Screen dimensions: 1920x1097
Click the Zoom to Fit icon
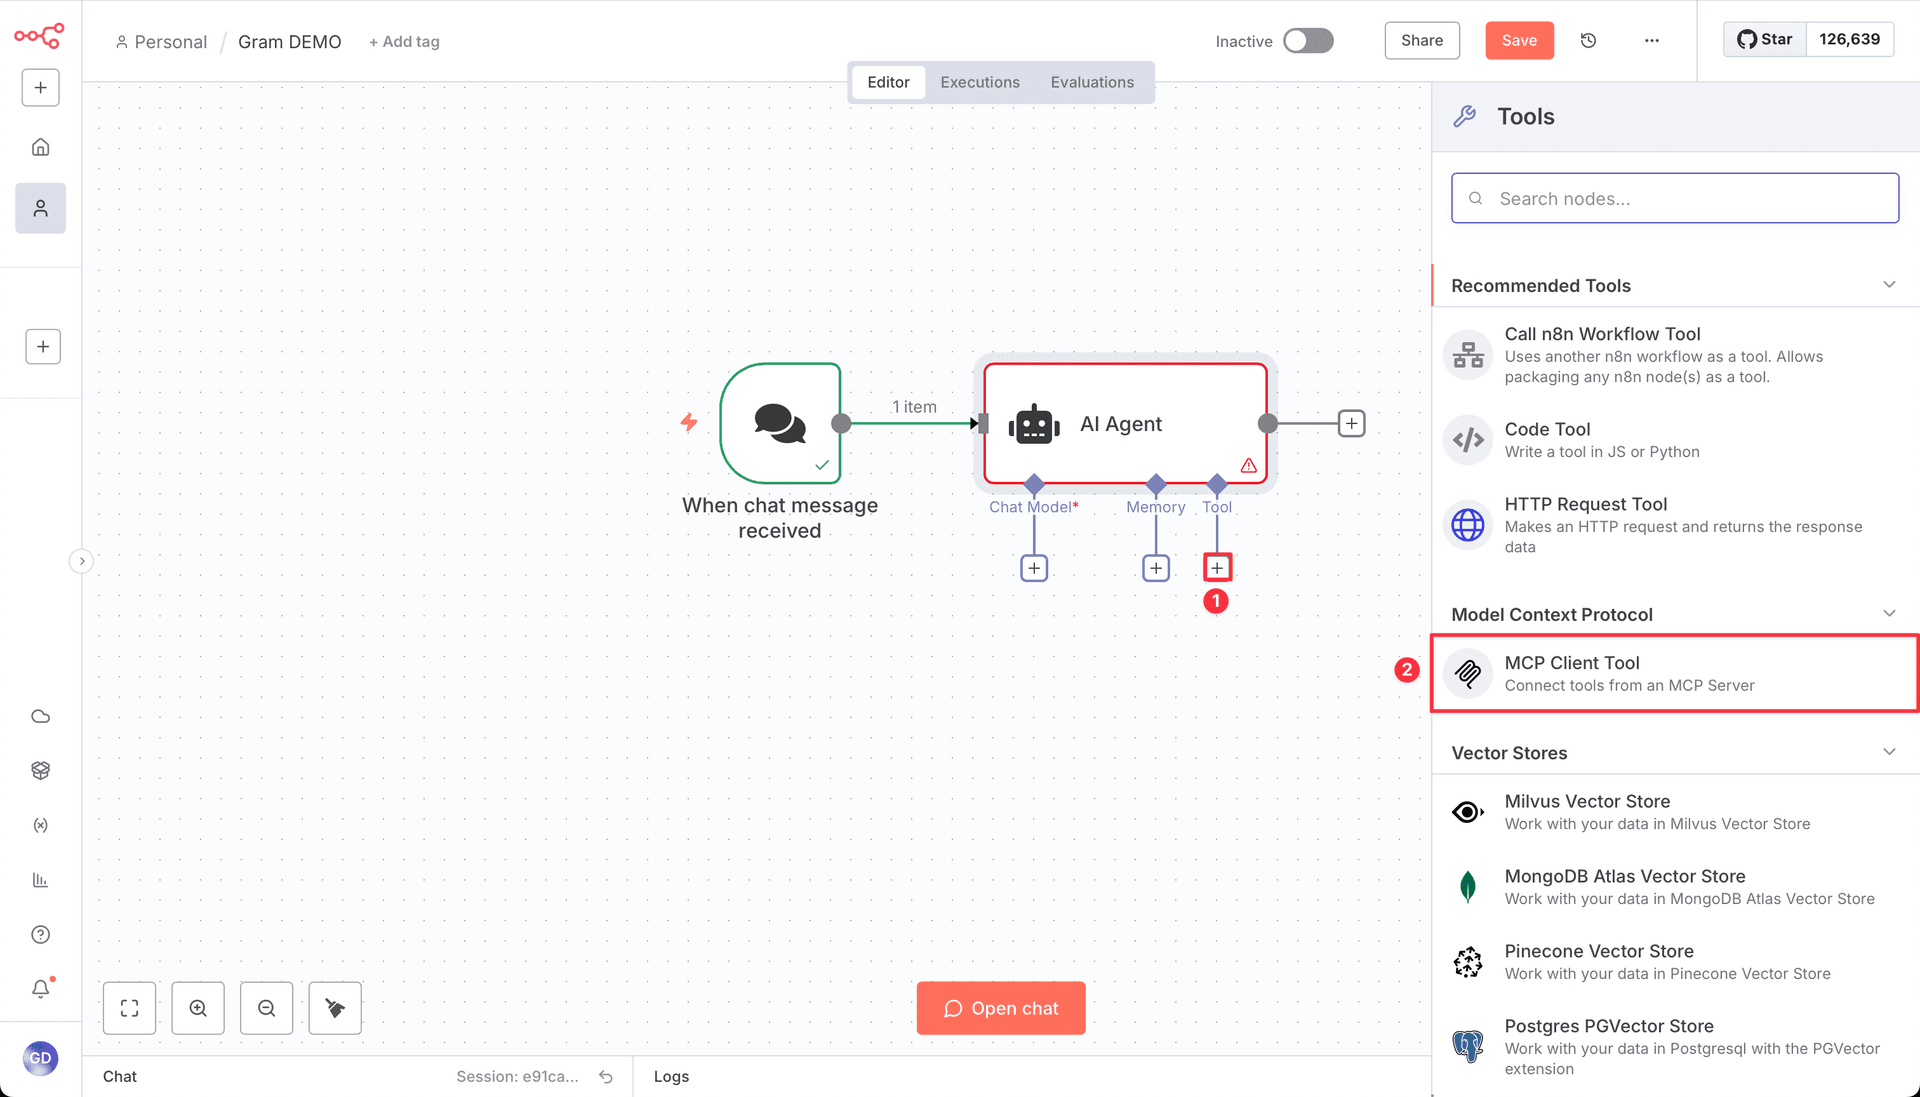point(129,1008)
